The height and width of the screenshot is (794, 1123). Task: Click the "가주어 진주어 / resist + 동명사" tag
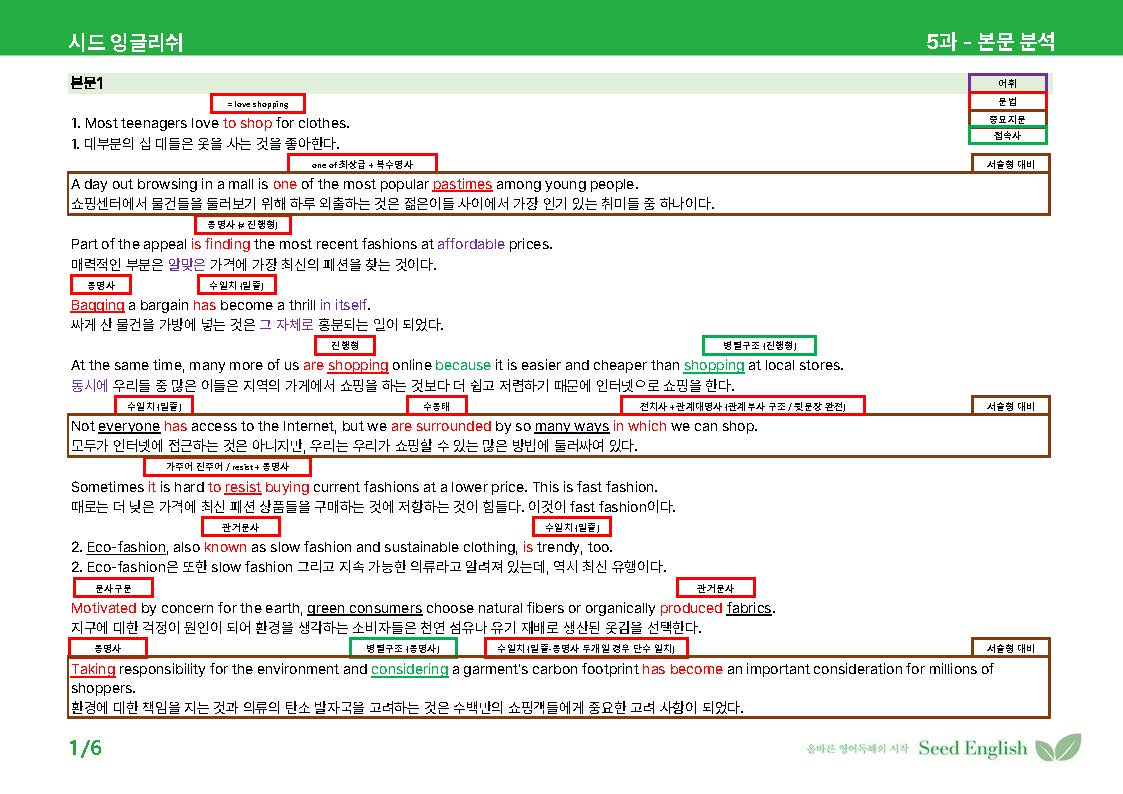(x=230, y=465)
